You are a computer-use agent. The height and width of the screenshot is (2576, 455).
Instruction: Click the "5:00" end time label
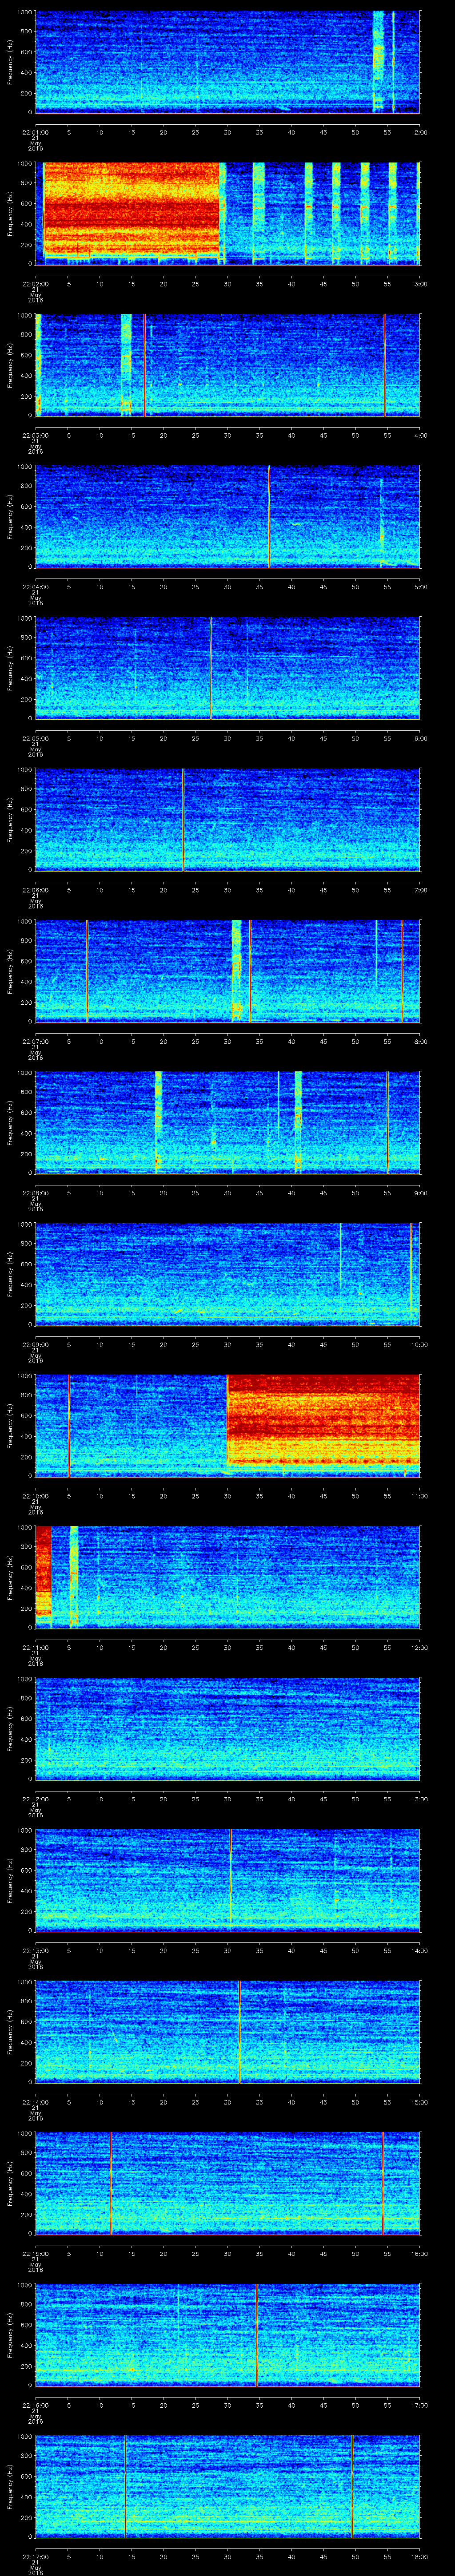[x=421, y=587]
